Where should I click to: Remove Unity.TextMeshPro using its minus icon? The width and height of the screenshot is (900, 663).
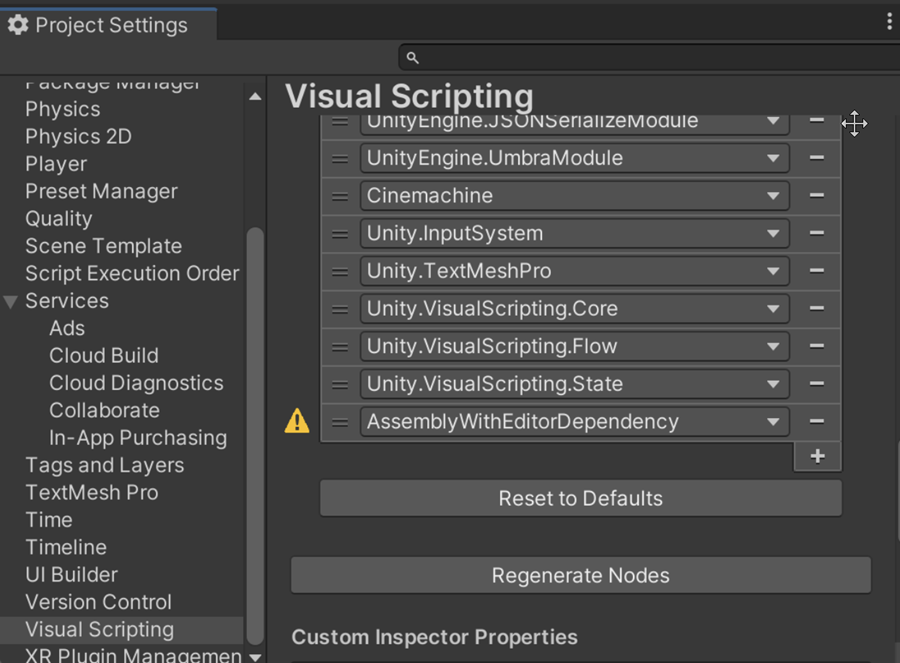point(817,270)
